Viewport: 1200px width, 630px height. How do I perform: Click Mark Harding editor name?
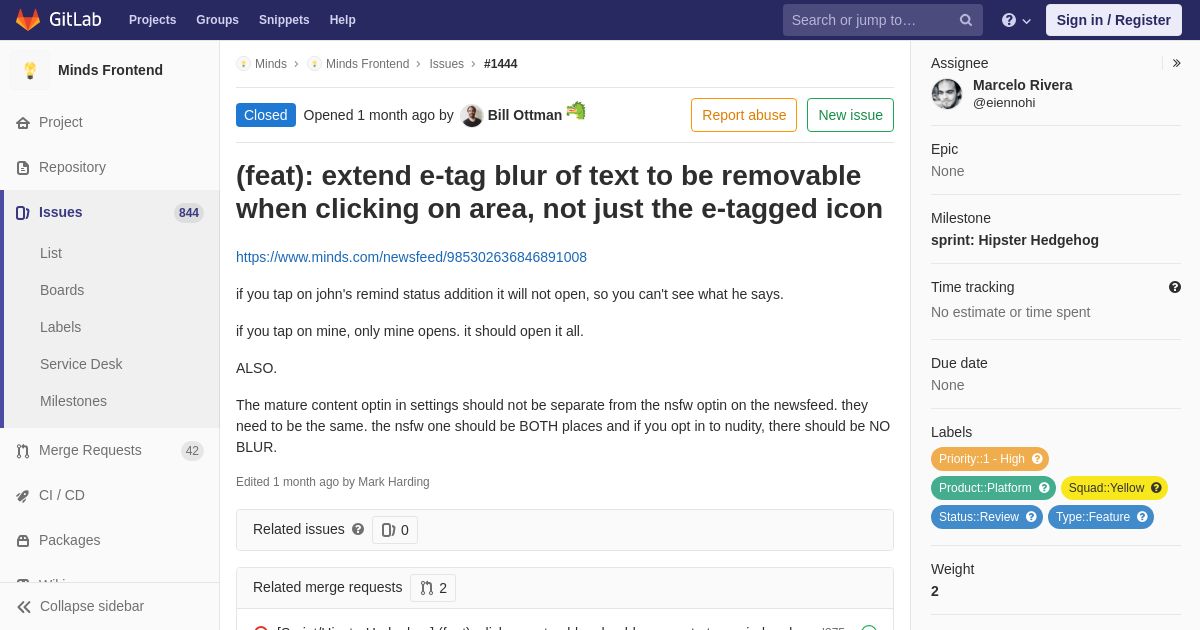coord(394,482)
